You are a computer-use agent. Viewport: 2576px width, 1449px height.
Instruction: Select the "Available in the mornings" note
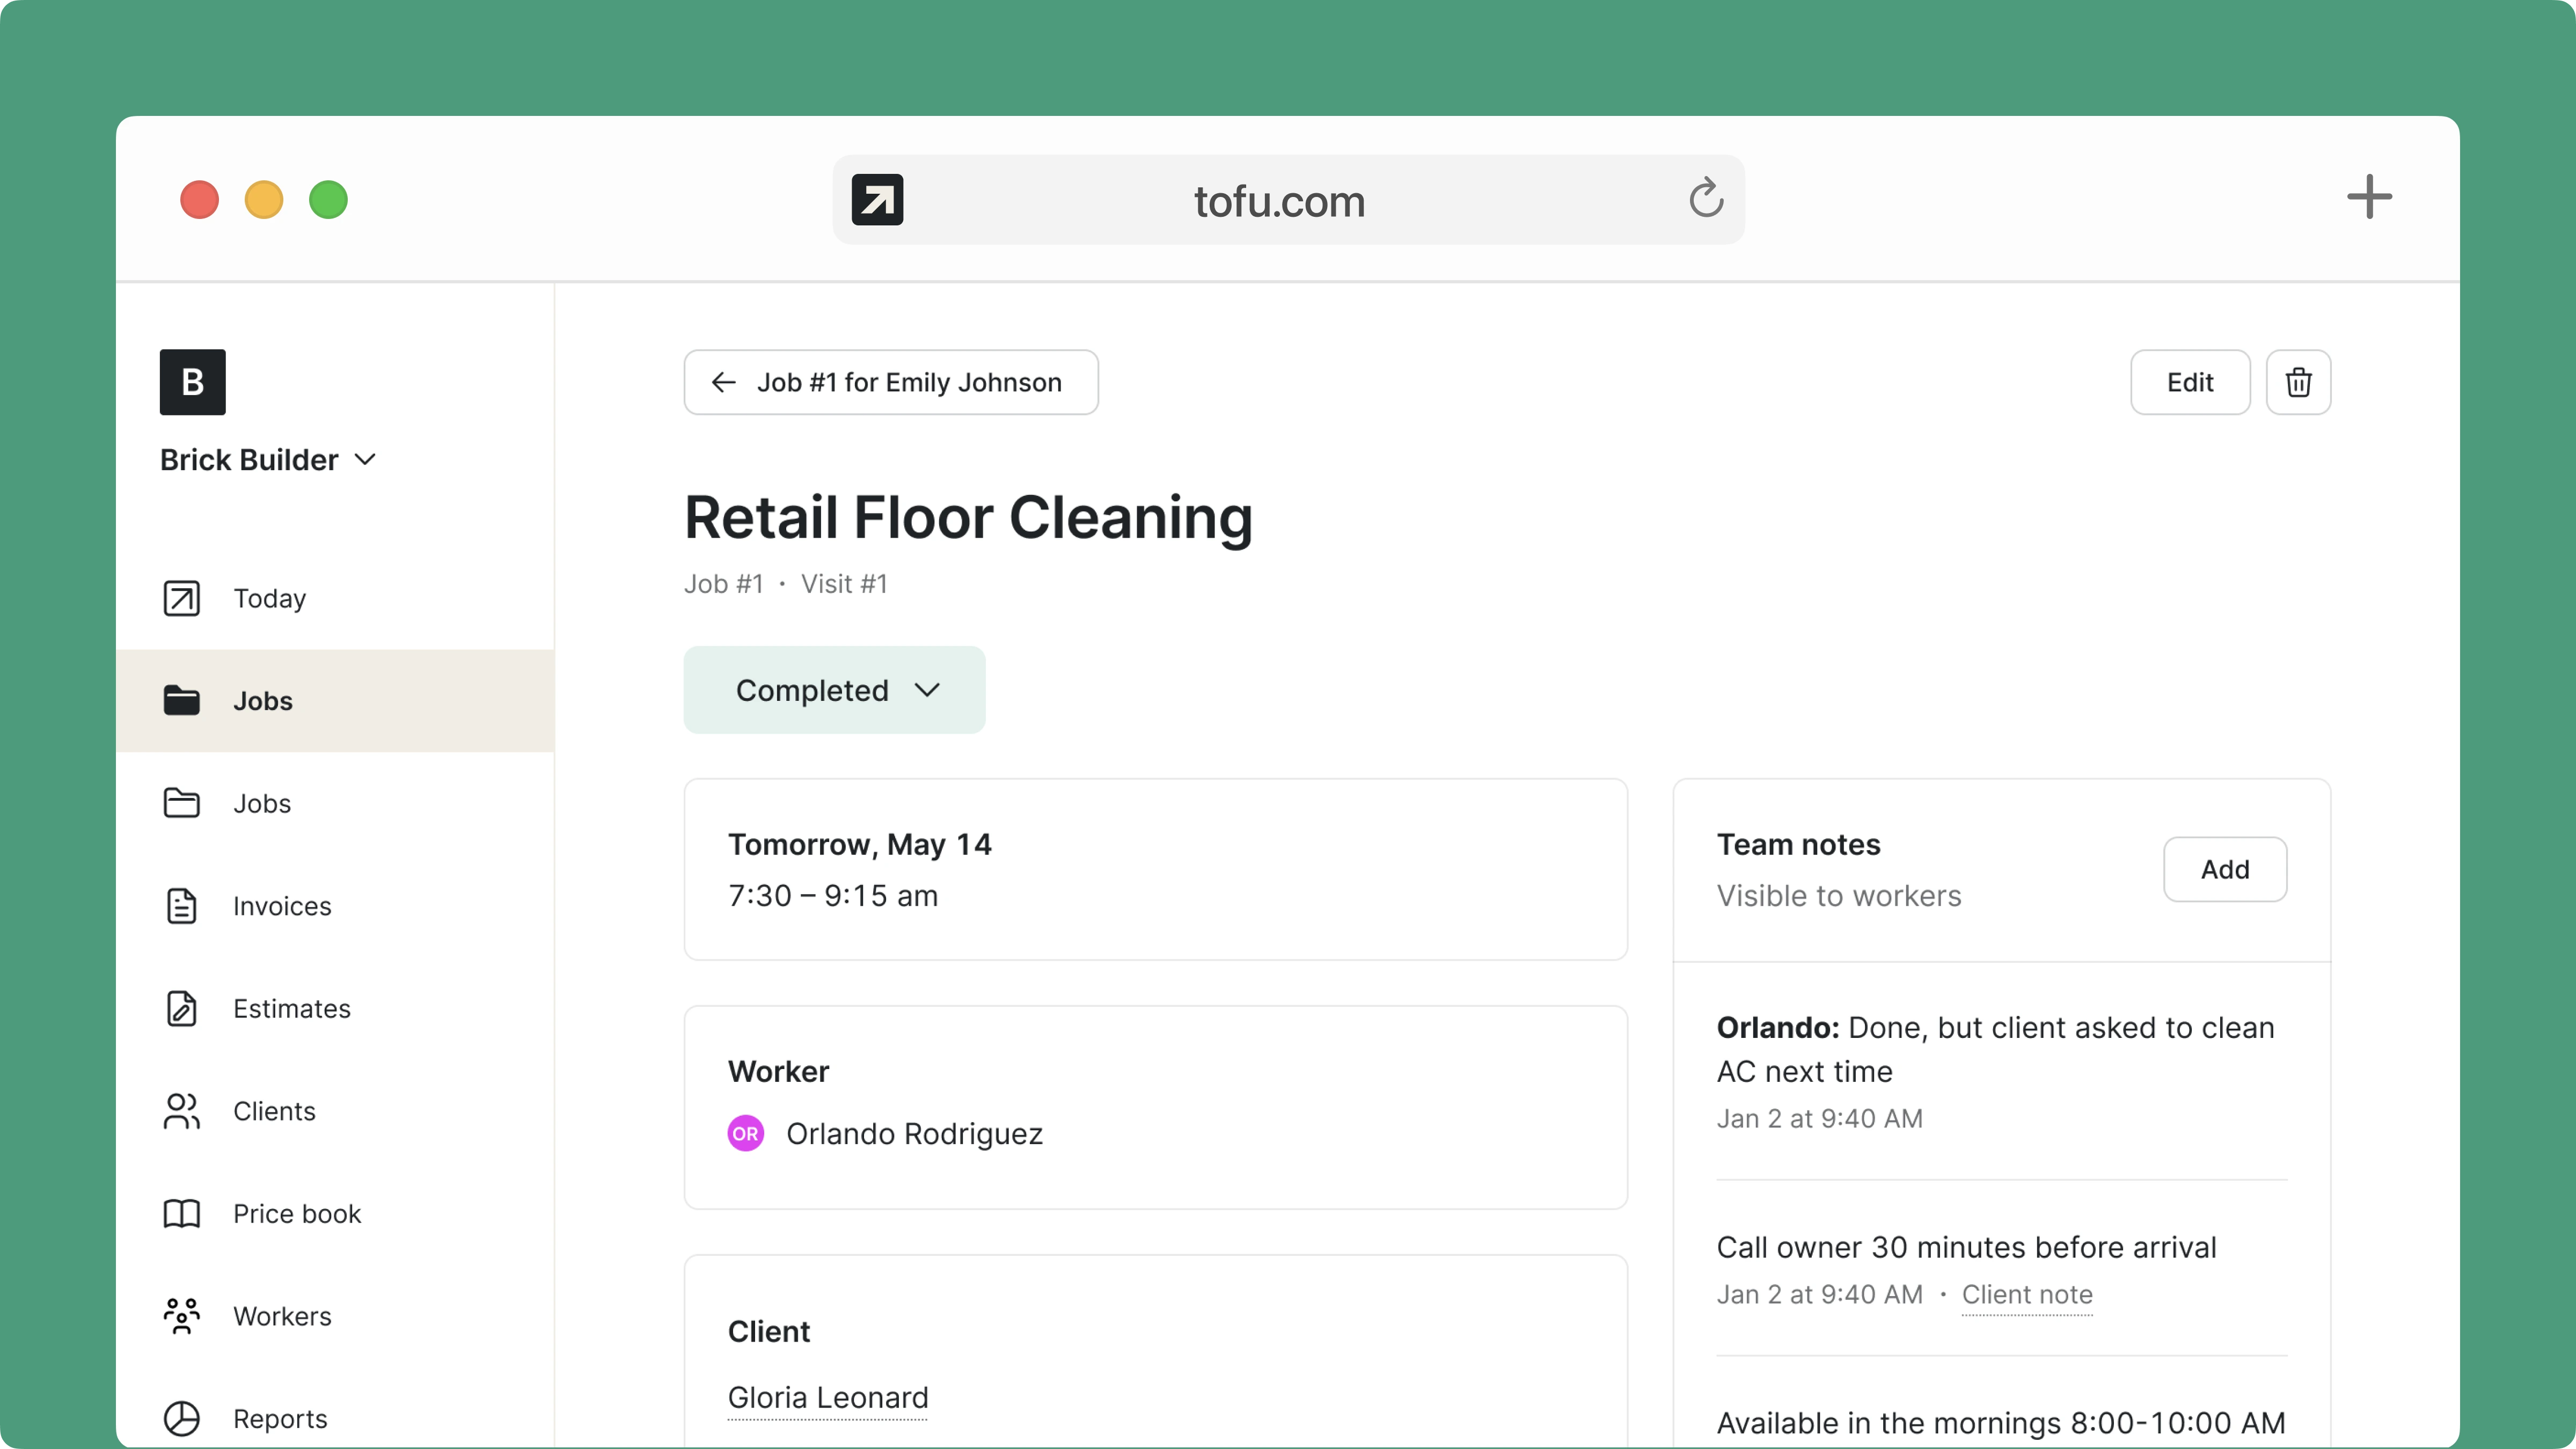(2001, 1423)
